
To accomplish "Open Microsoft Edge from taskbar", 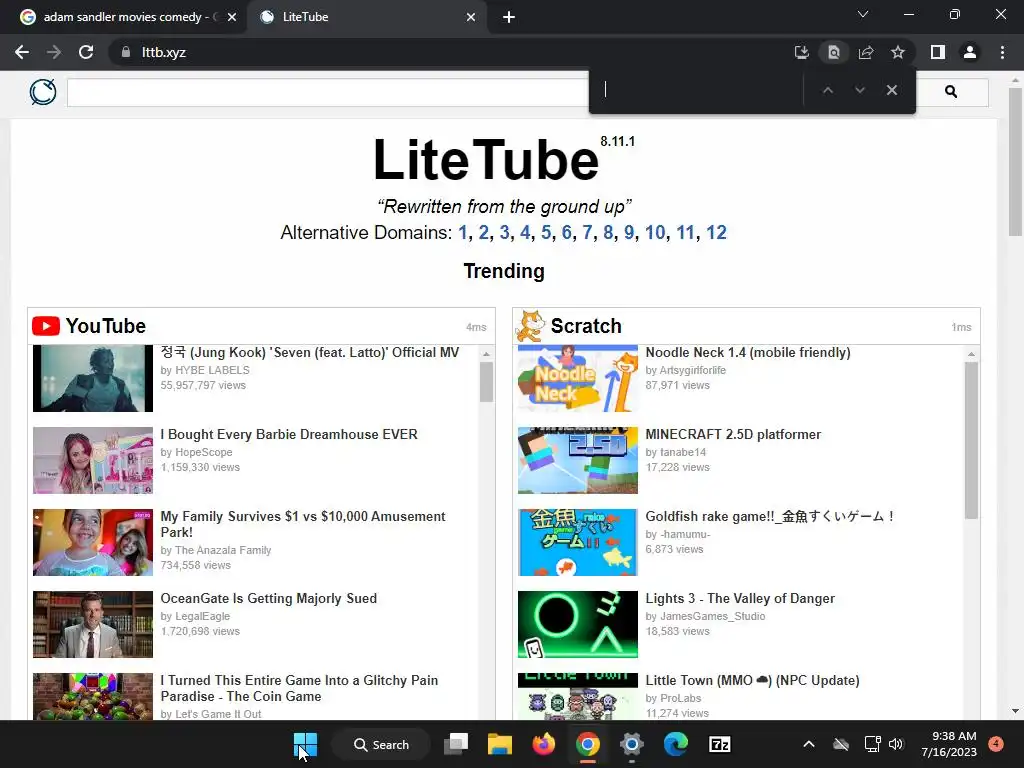I will (675, 744).
